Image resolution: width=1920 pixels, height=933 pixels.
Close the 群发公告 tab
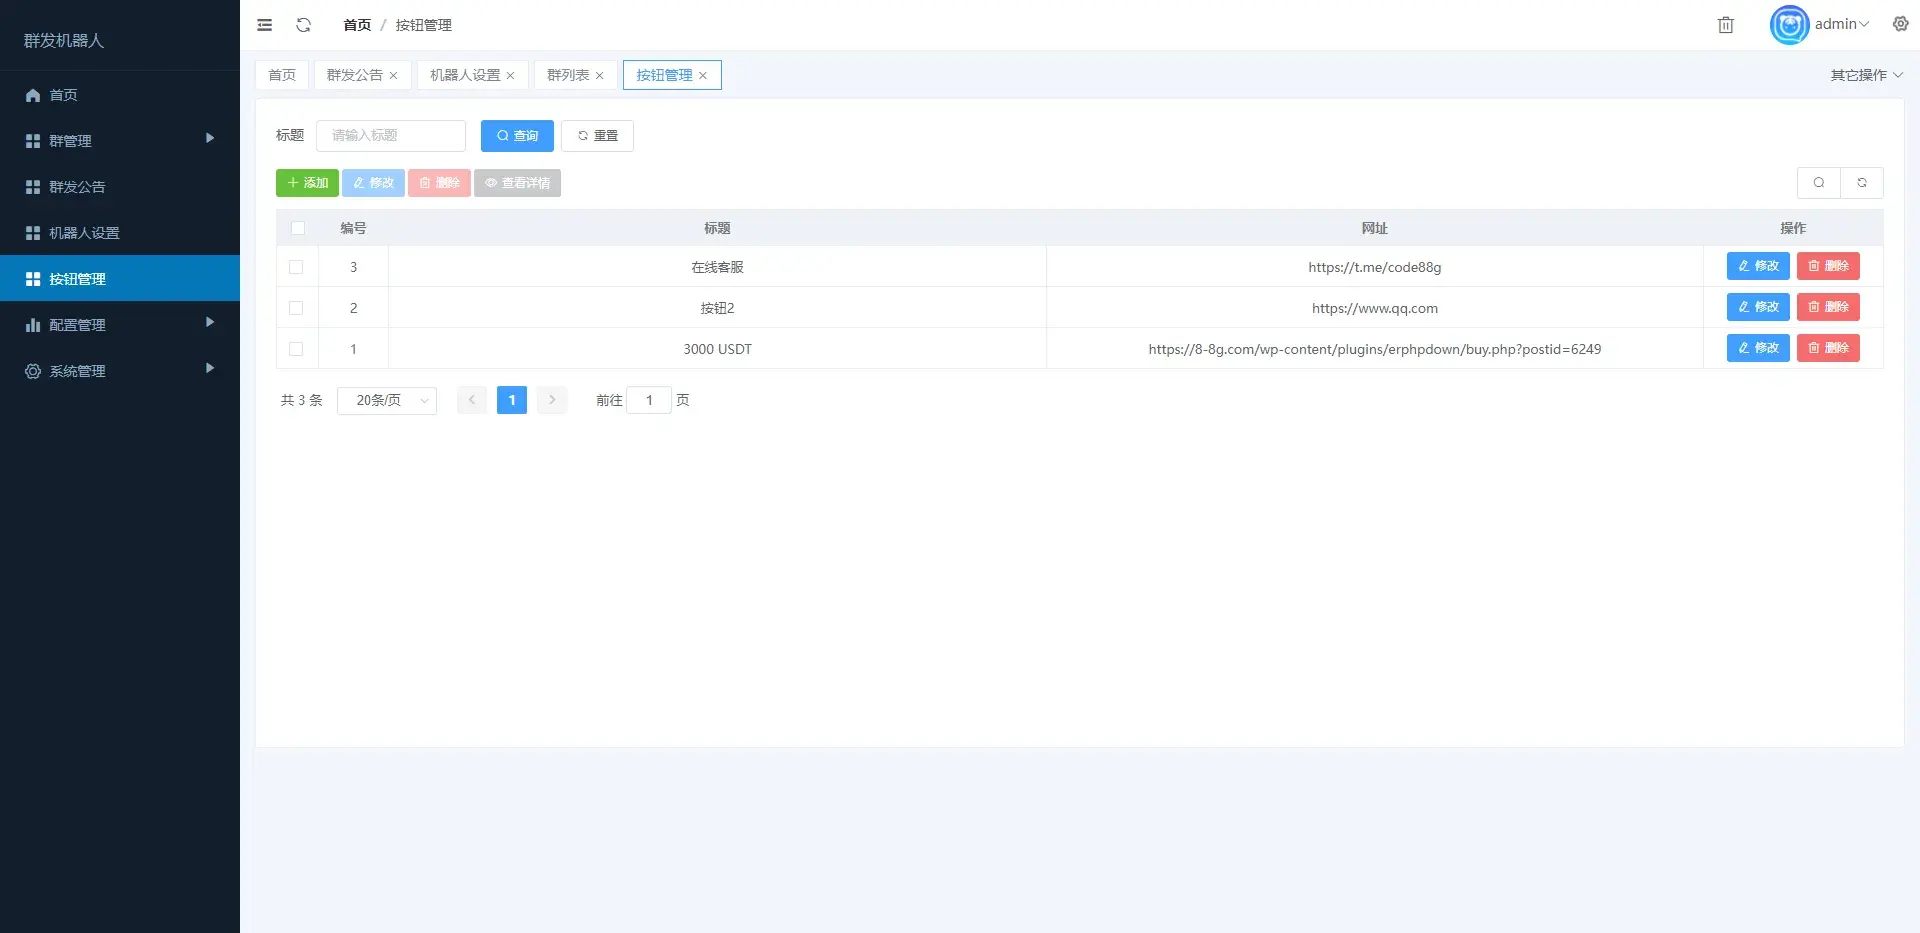point(394,76)
